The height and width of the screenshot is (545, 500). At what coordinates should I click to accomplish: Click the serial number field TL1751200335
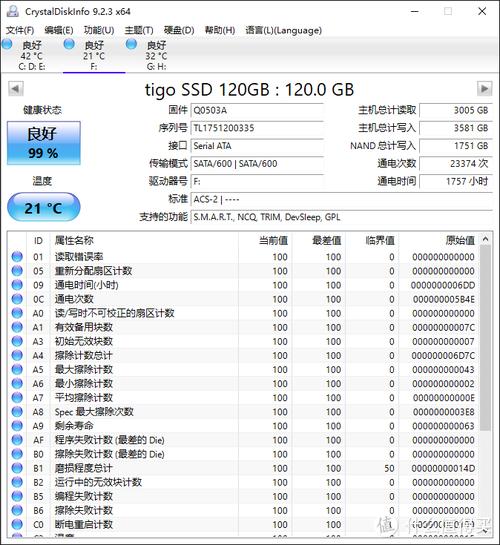point(257,128)
